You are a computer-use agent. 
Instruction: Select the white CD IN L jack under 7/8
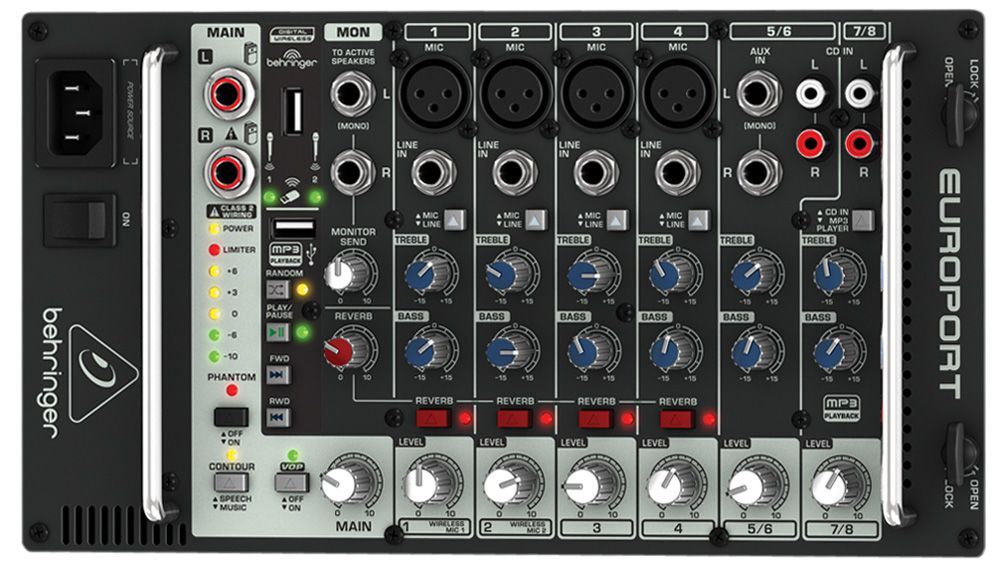[x=860, y=94]
